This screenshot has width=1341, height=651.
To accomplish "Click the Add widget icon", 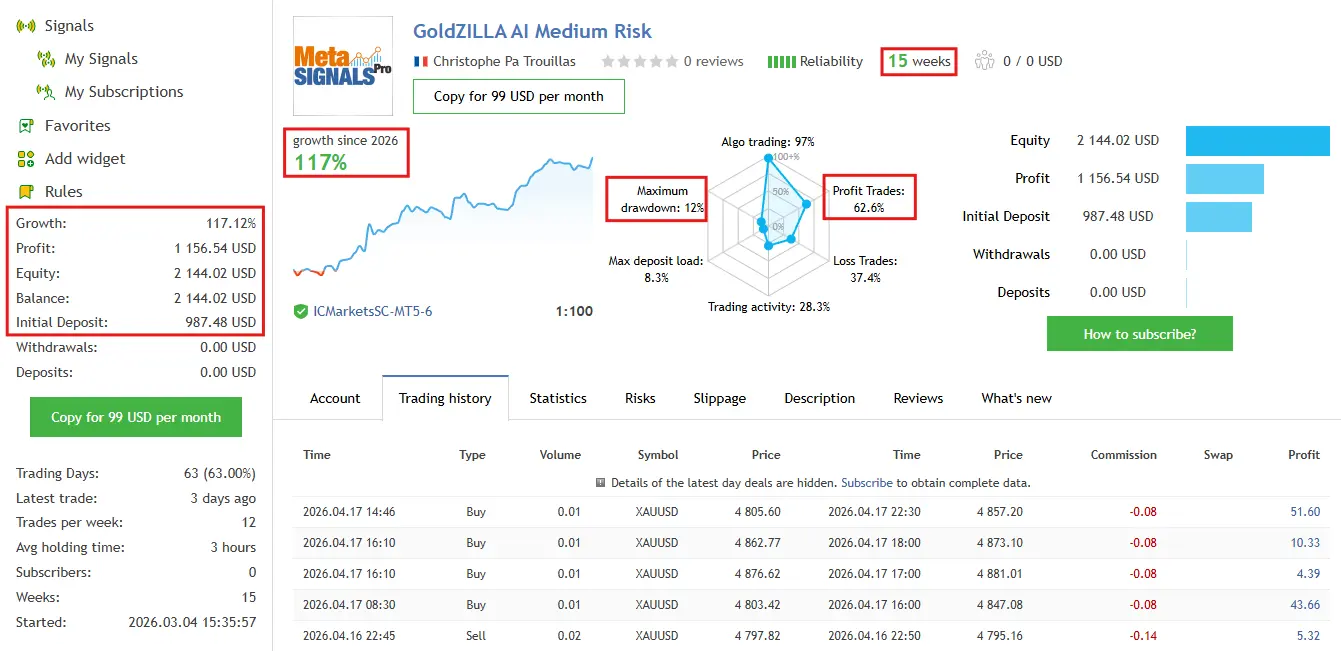I will 26,159.
